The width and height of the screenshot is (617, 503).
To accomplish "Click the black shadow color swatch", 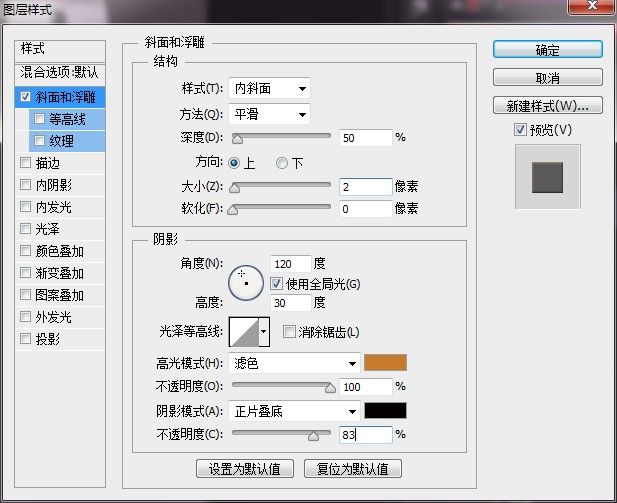I will (385, 411).
